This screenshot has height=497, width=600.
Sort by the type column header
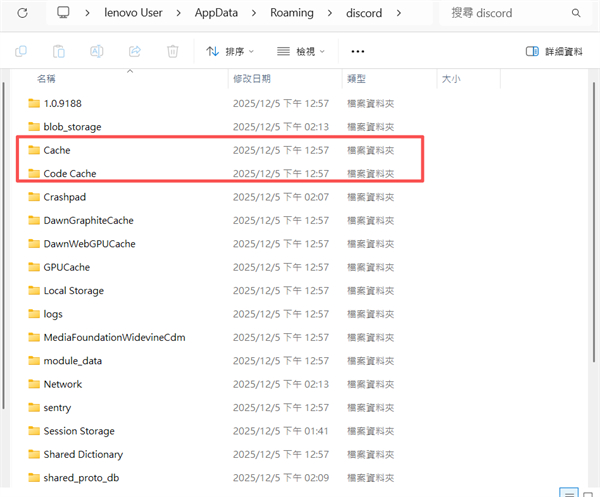point(356,79)
